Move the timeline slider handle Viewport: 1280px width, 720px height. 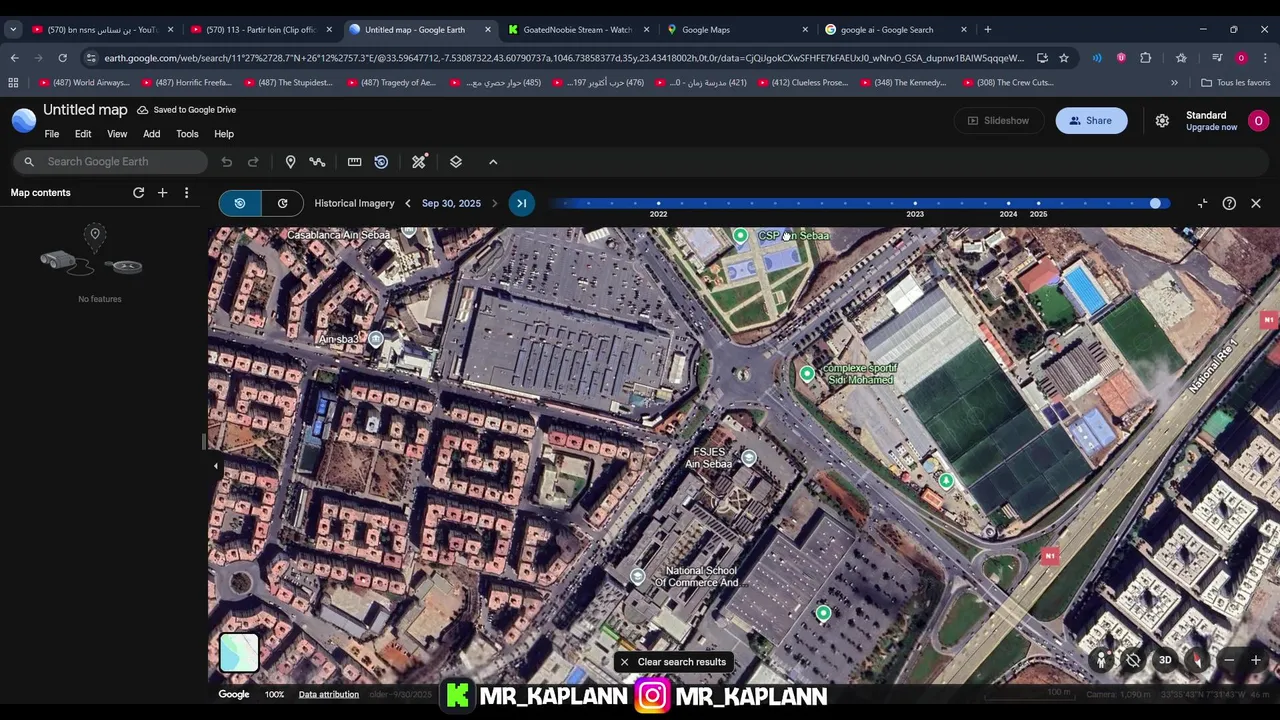[1155, 203]
